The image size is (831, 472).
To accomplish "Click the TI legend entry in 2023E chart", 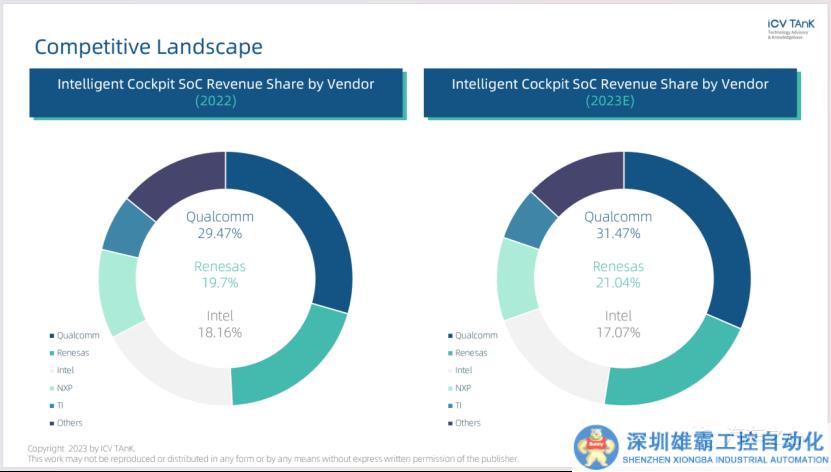I will pos(458,405).
